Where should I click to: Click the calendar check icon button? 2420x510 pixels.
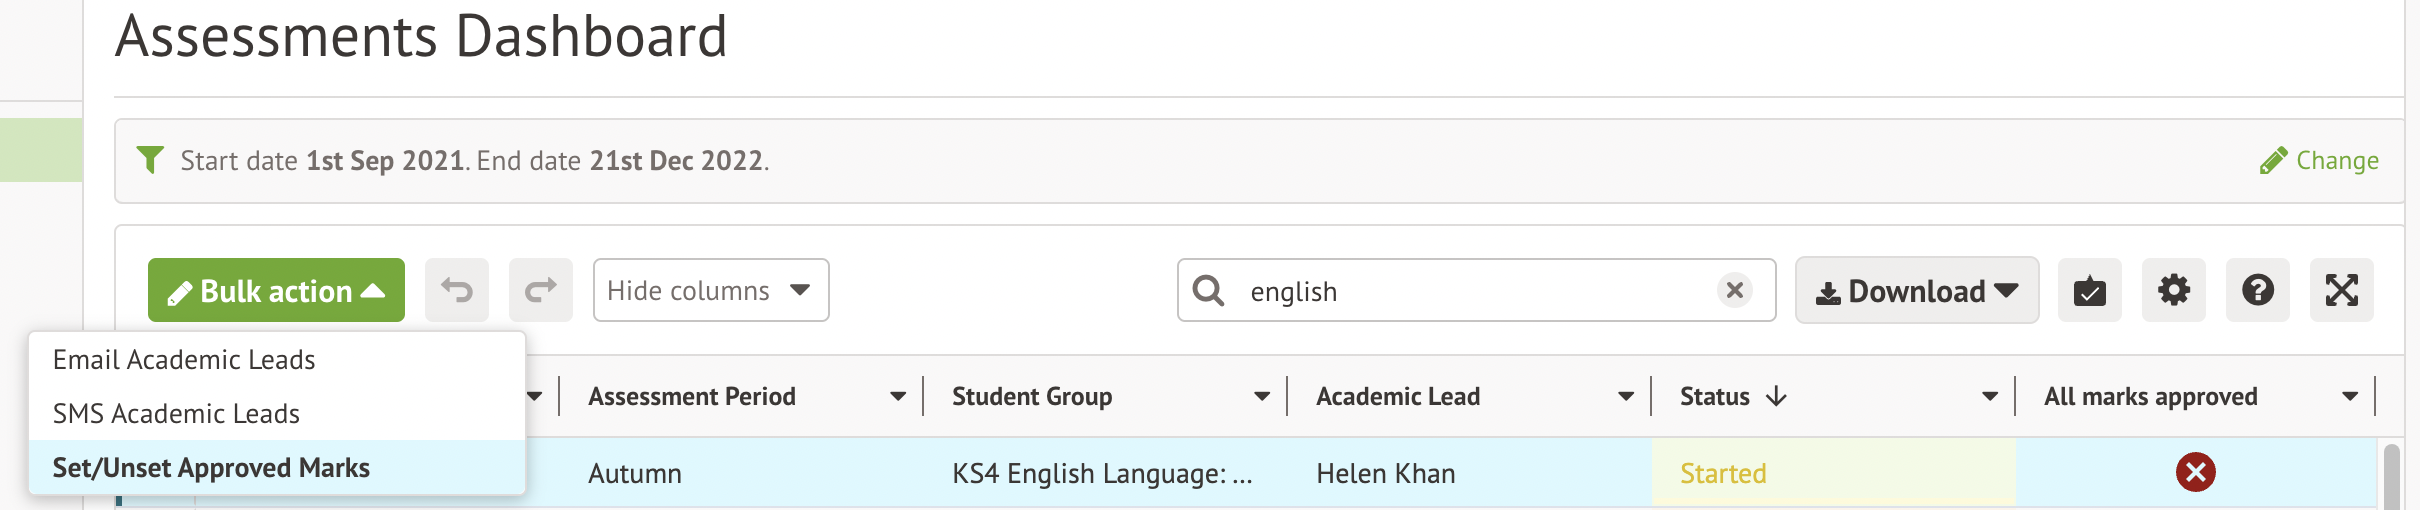(x=2089, y=291)
